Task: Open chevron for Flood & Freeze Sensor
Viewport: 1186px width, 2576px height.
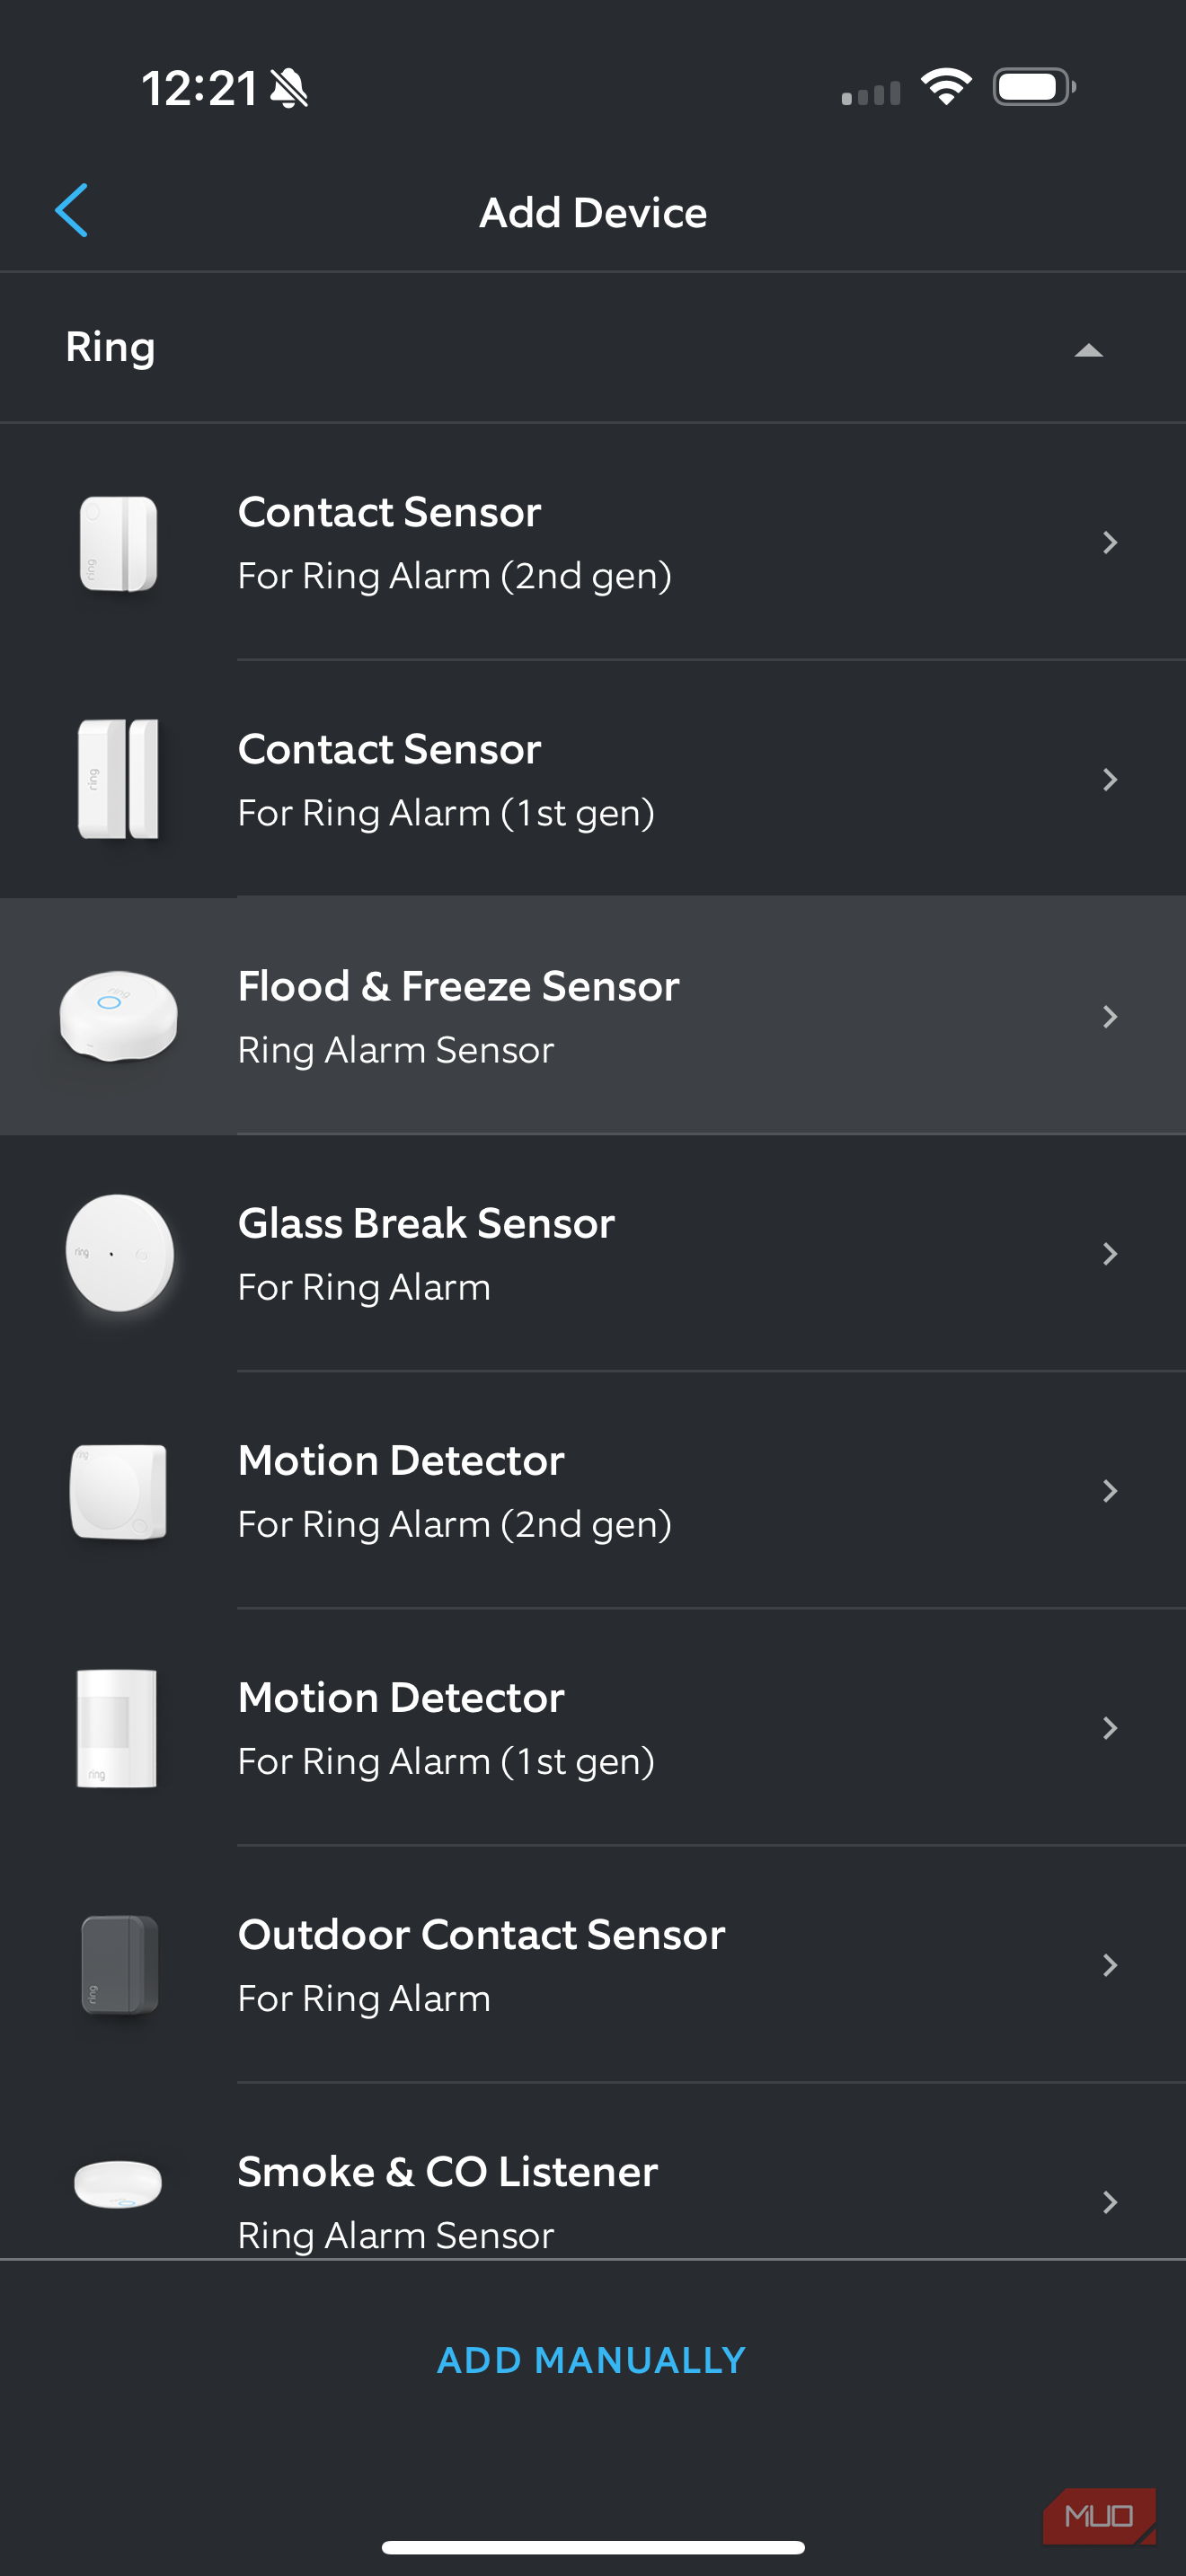Action: coord(1109,1017)
